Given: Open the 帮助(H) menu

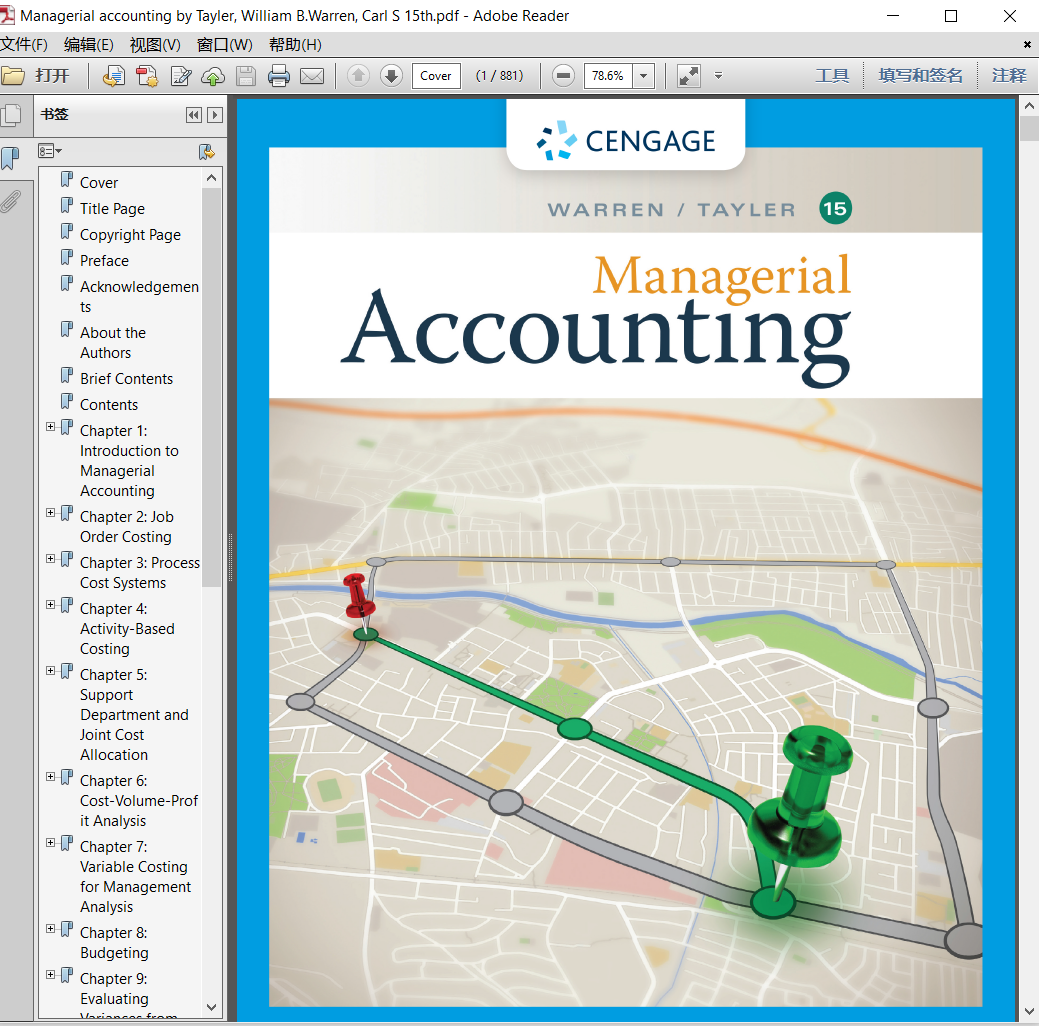Looking at the screenshot, I should pyautogui.click(x=296, y=44).
